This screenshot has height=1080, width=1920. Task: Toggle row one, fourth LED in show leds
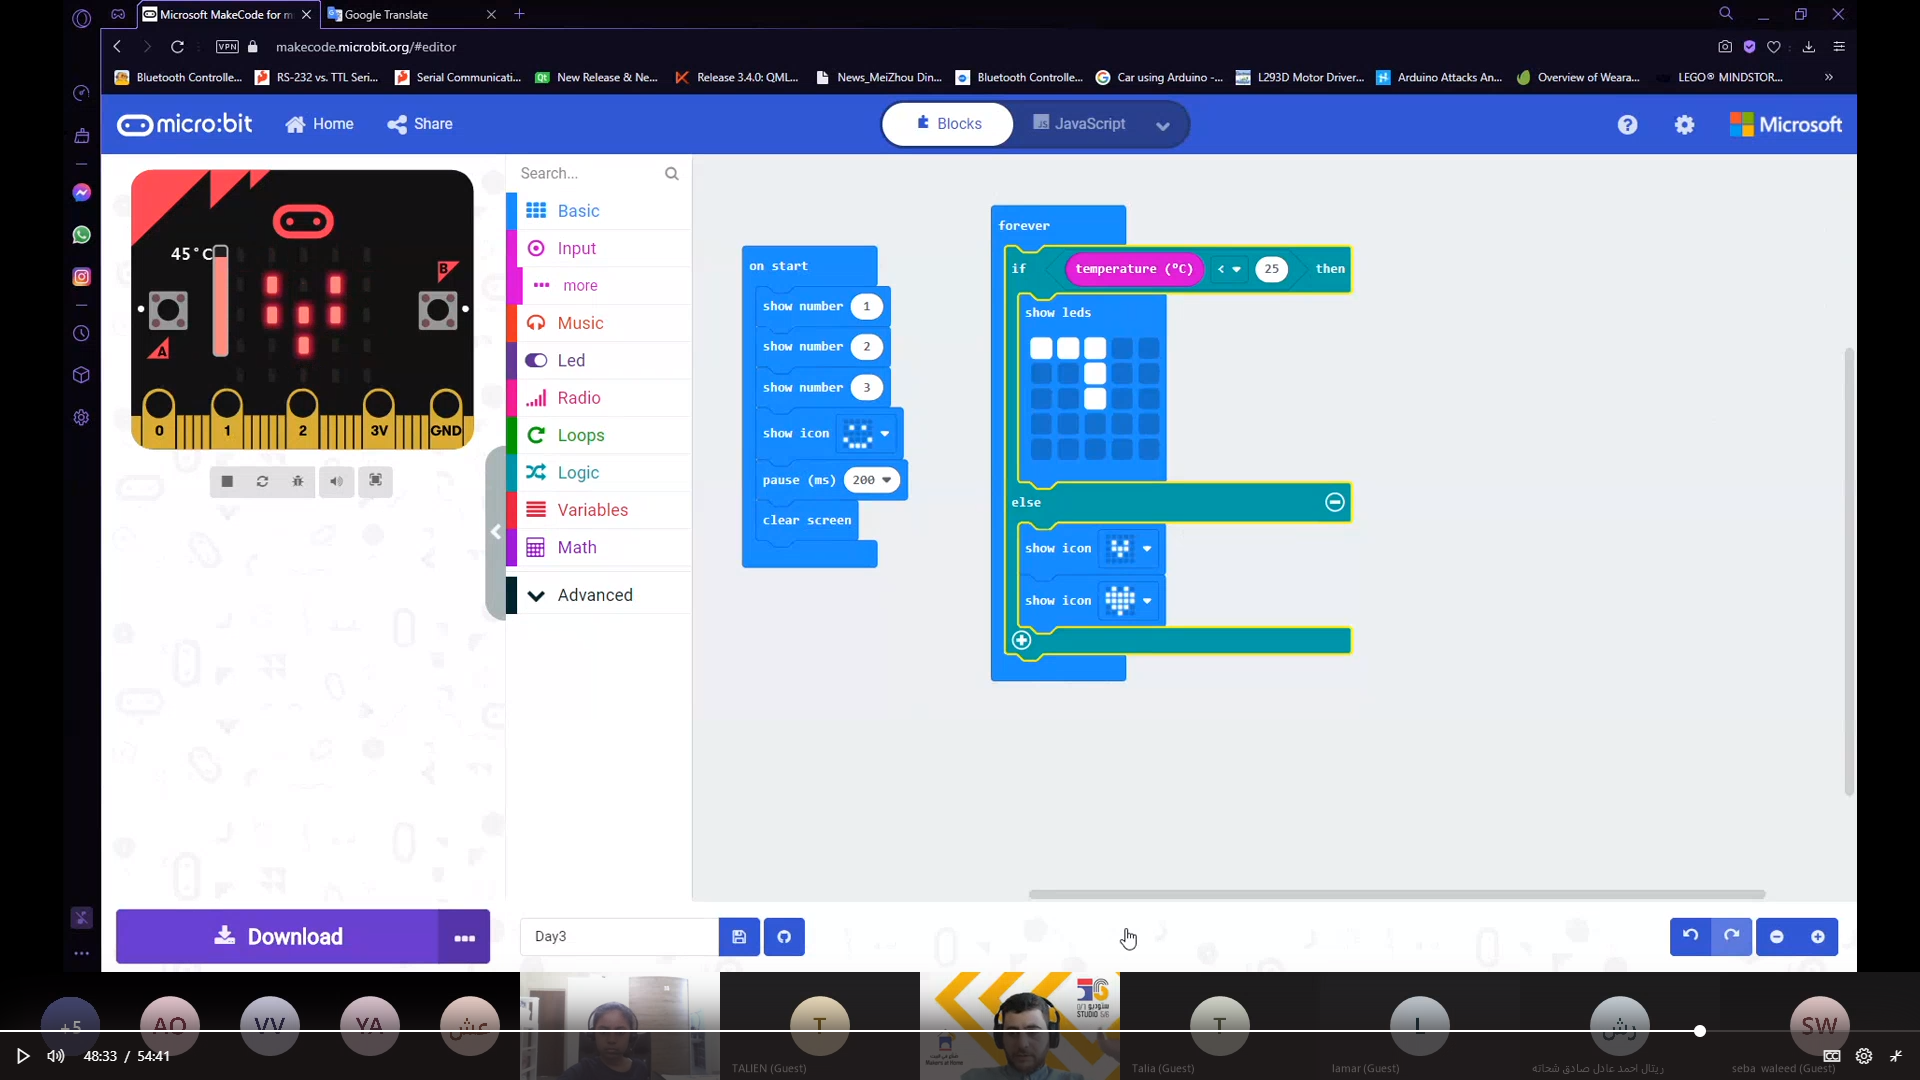coord(1122,348)
